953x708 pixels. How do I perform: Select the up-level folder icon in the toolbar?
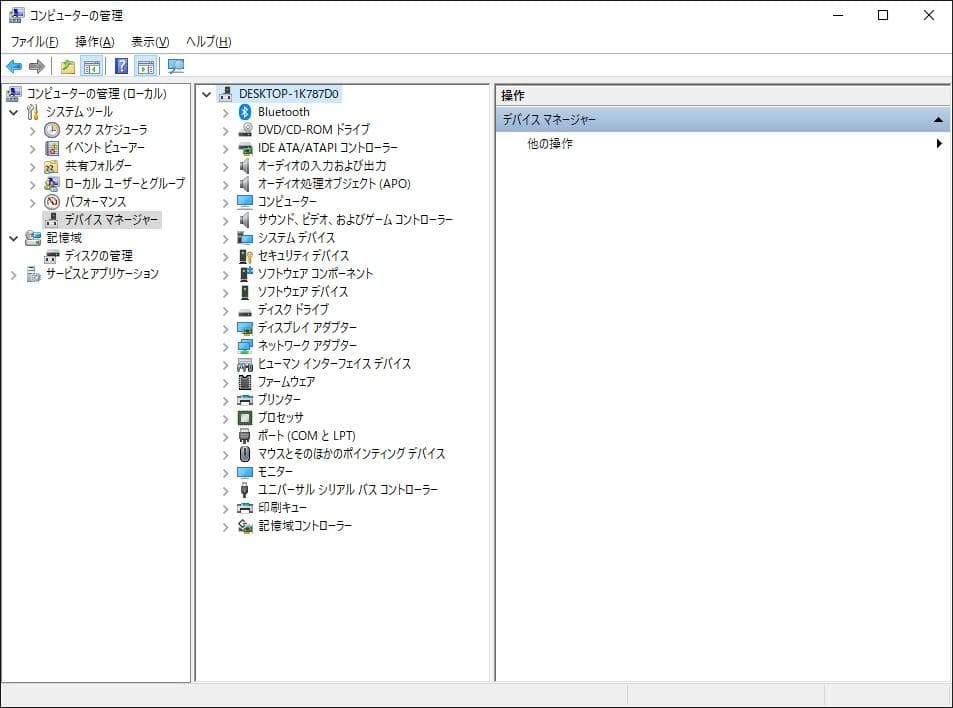click(x=66, y=66)
